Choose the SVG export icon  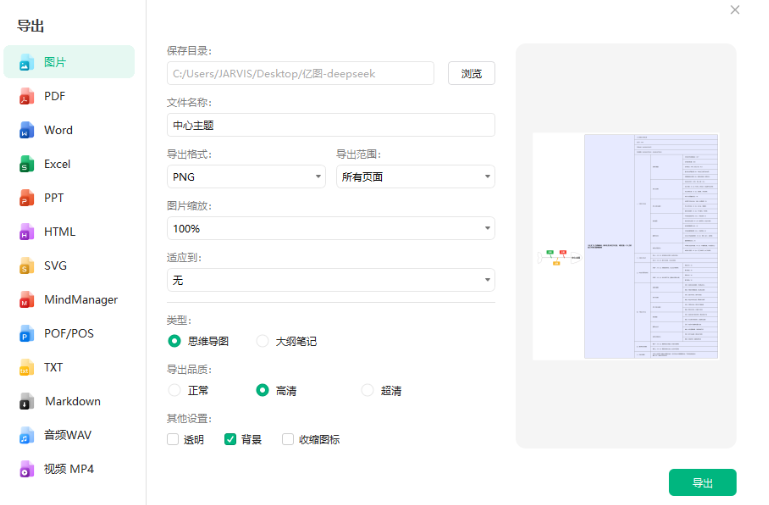pos(27,266)
